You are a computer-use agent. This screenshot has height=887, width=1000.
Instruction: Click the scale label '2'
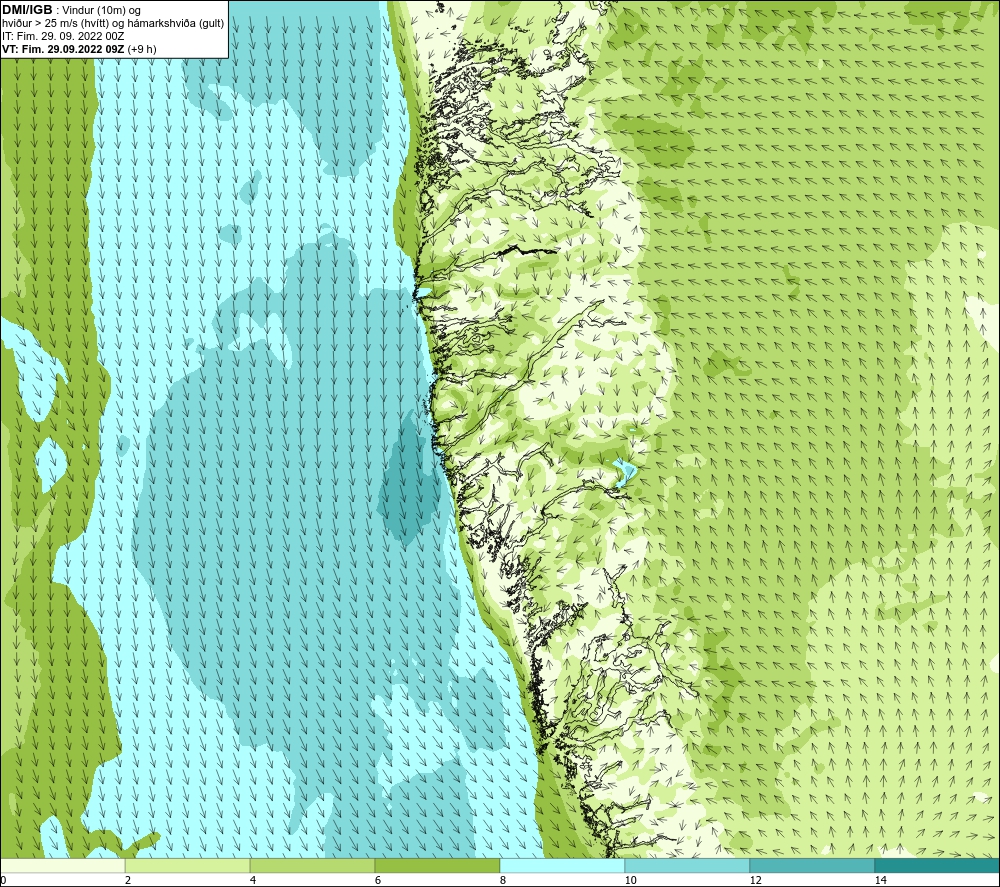(x=128, y=880)
